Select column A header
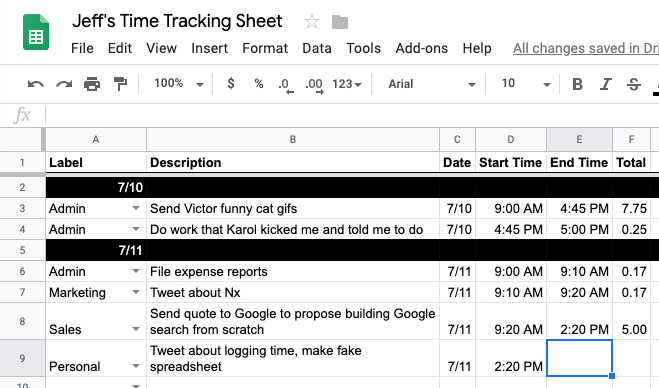Viewport: 659px width, 388px height. [x=96, y=140]
